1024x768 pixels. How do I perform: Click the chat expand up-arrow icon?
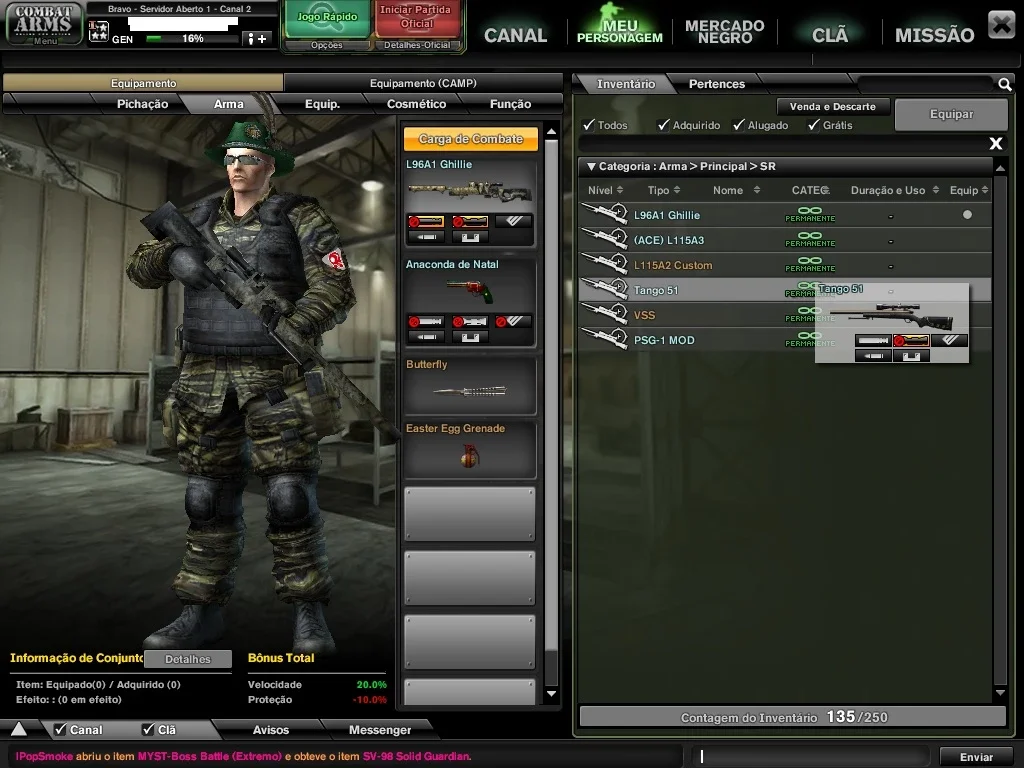tap(19, 729)
